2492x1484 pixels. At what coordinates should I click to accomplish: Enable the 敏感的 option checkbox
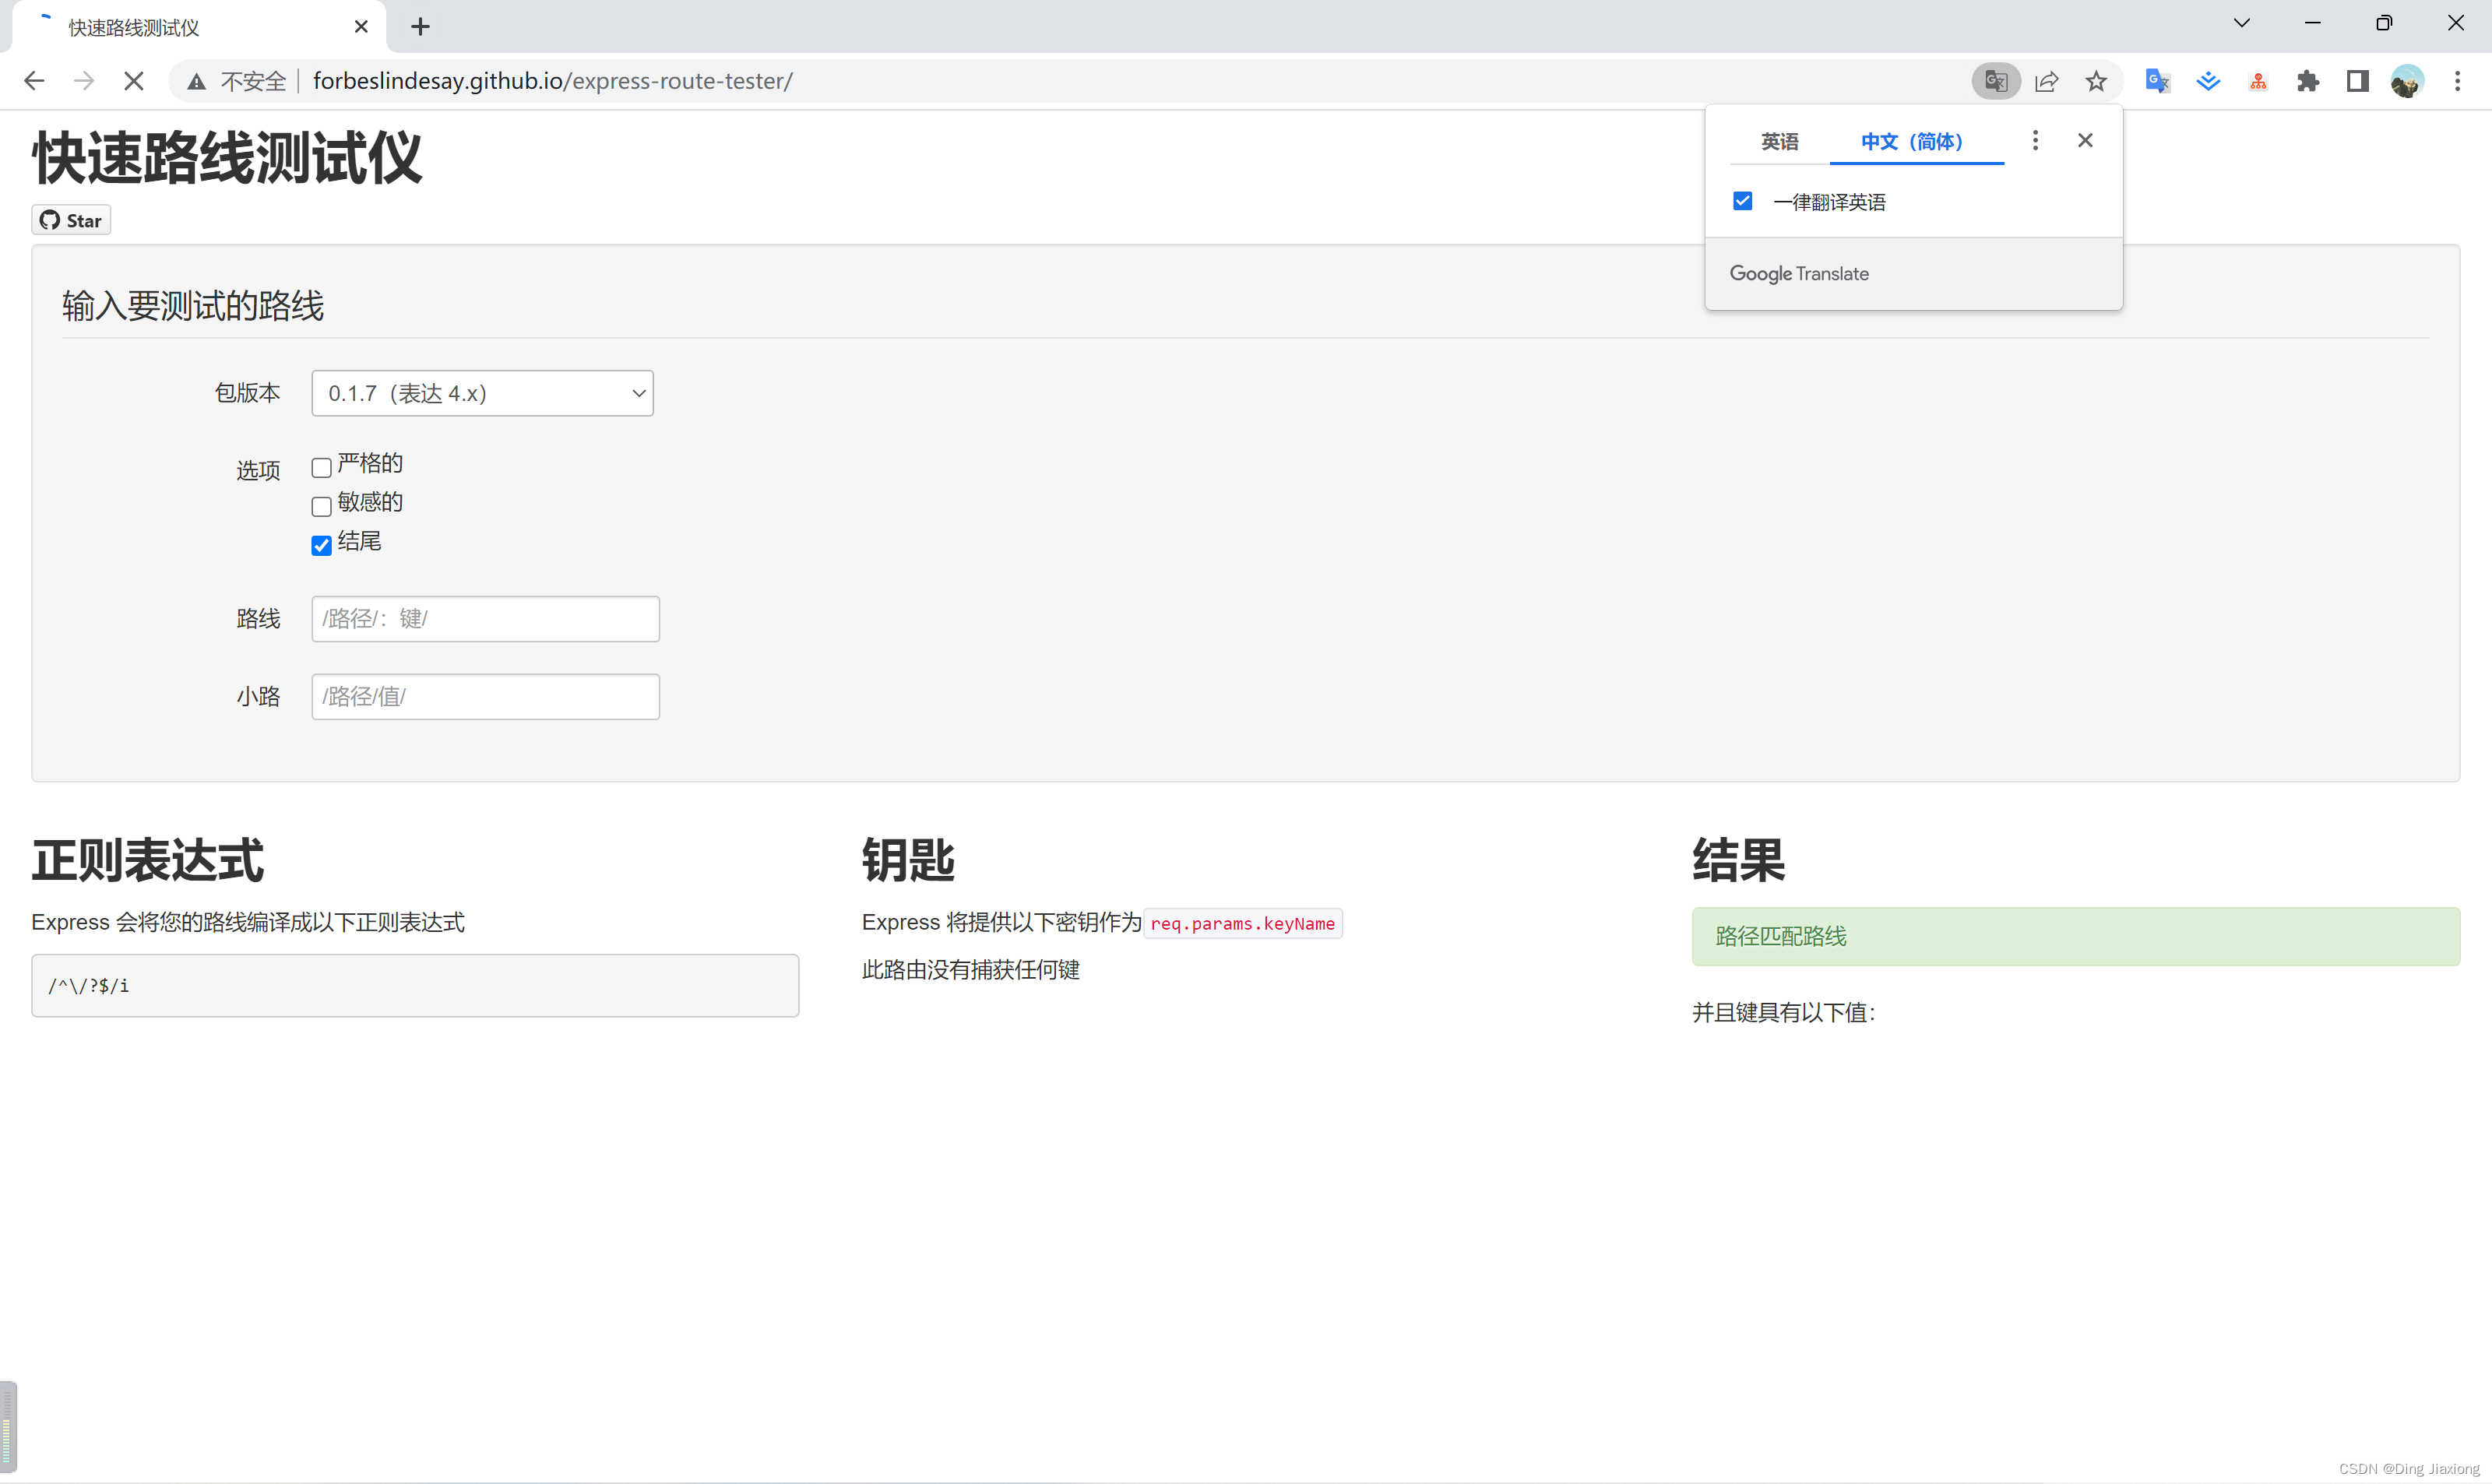(x=321, y=506)
